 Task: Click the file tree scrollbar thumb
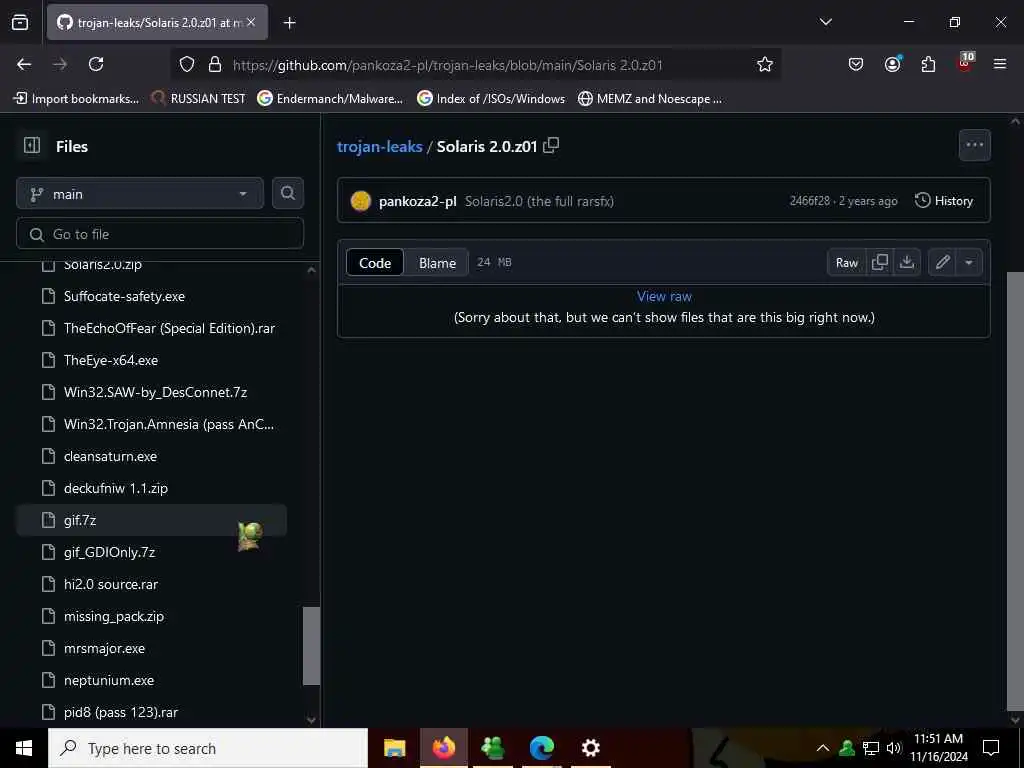(312, 645)
